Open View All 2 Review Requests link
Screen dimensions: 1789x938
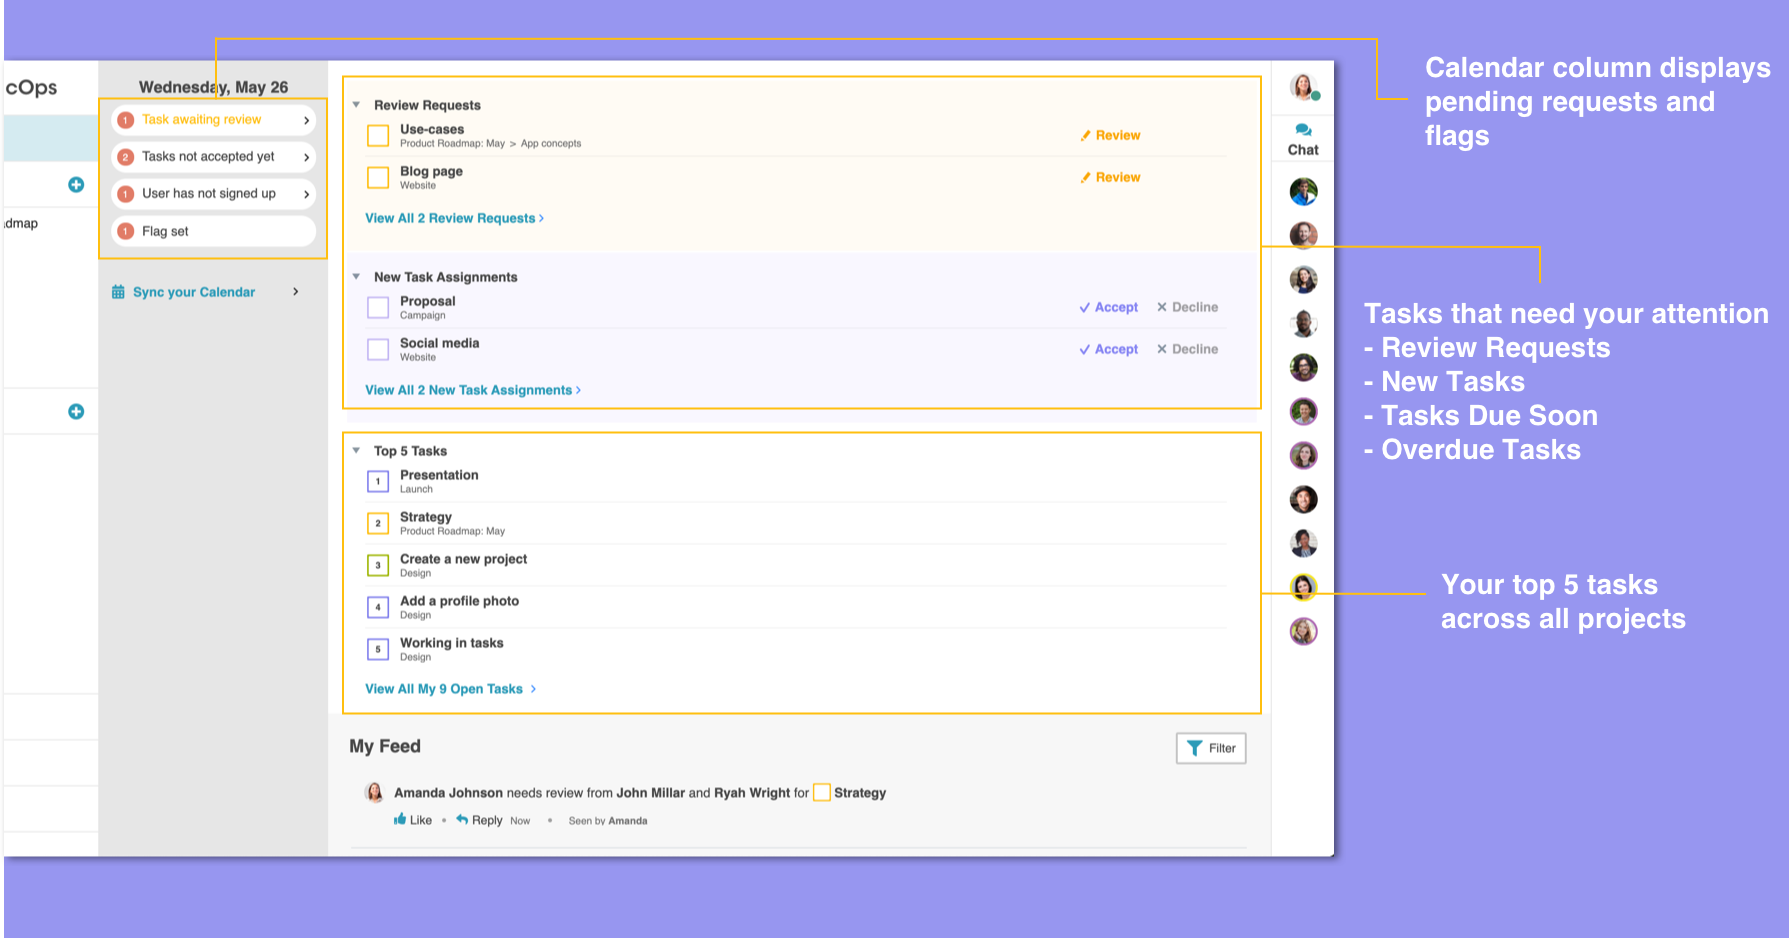(454, 218)
